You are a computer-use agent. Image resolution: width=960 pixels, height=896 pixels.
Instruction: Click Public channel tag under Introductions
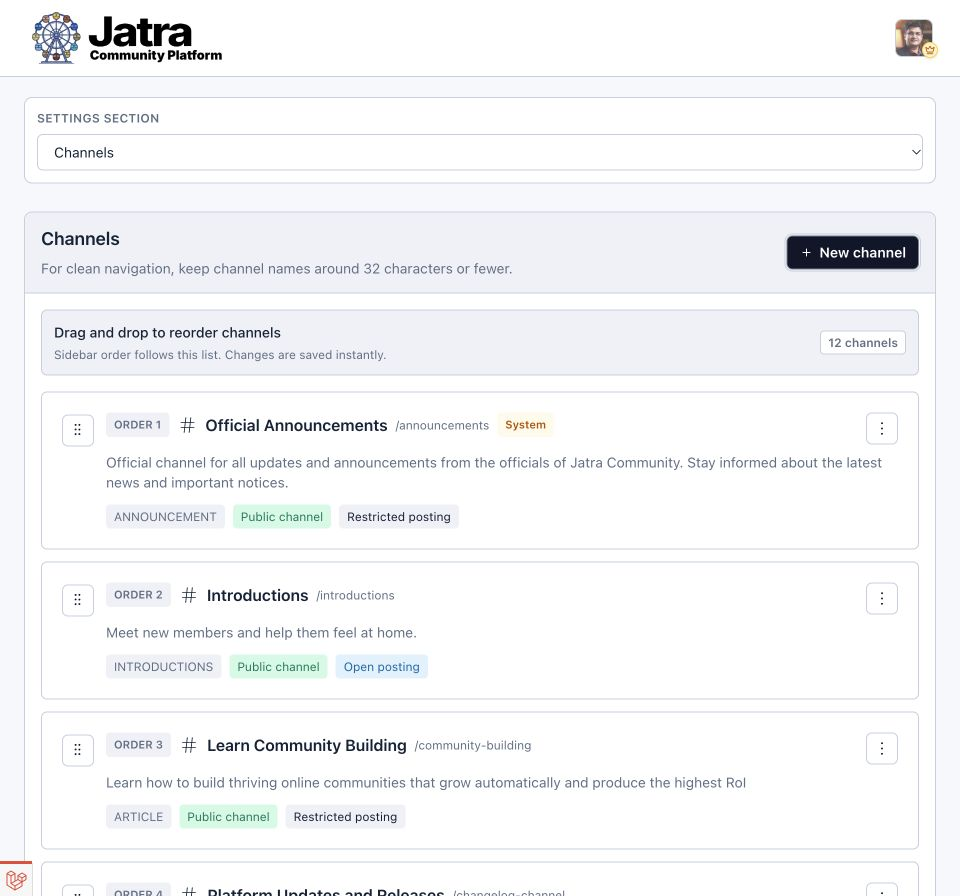click(x=279, y=667)
